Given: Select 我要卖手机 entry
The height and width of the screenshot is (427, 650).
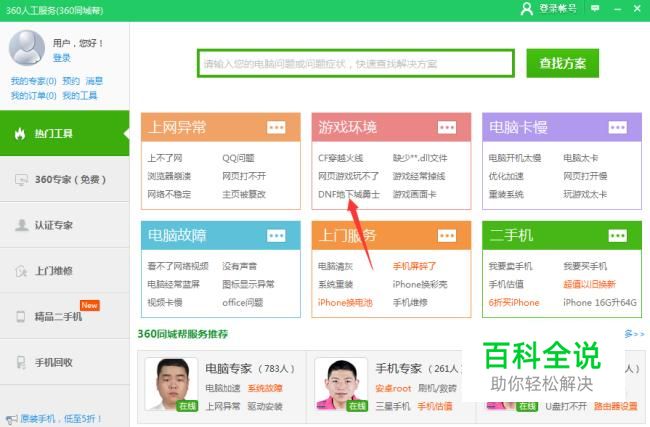Looking at the screenshot, I should (510, 266).
